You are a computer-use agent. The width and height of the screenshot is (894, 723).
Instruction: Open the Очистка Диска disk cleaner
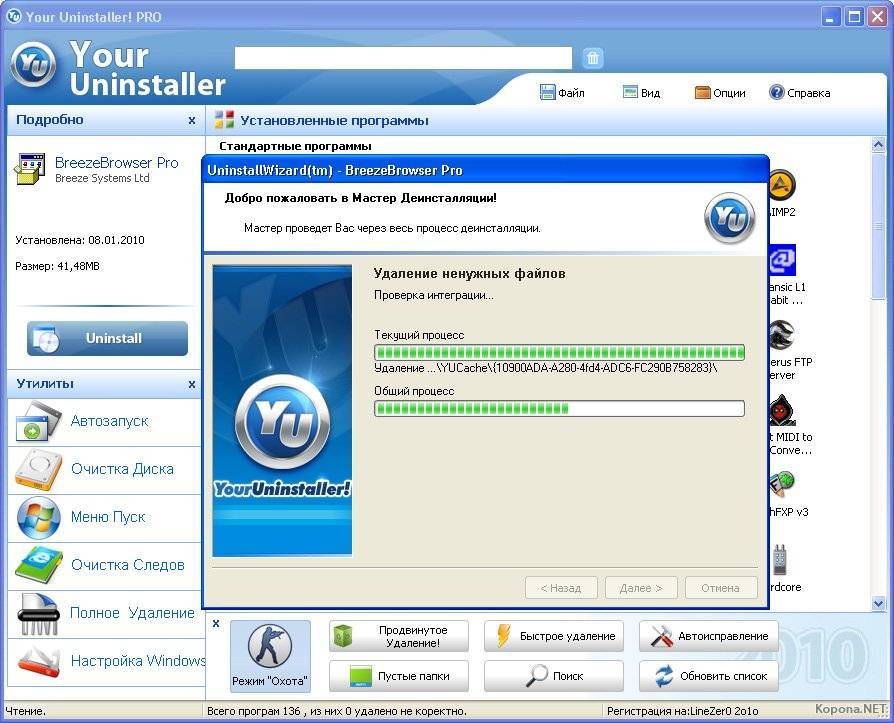105,470
